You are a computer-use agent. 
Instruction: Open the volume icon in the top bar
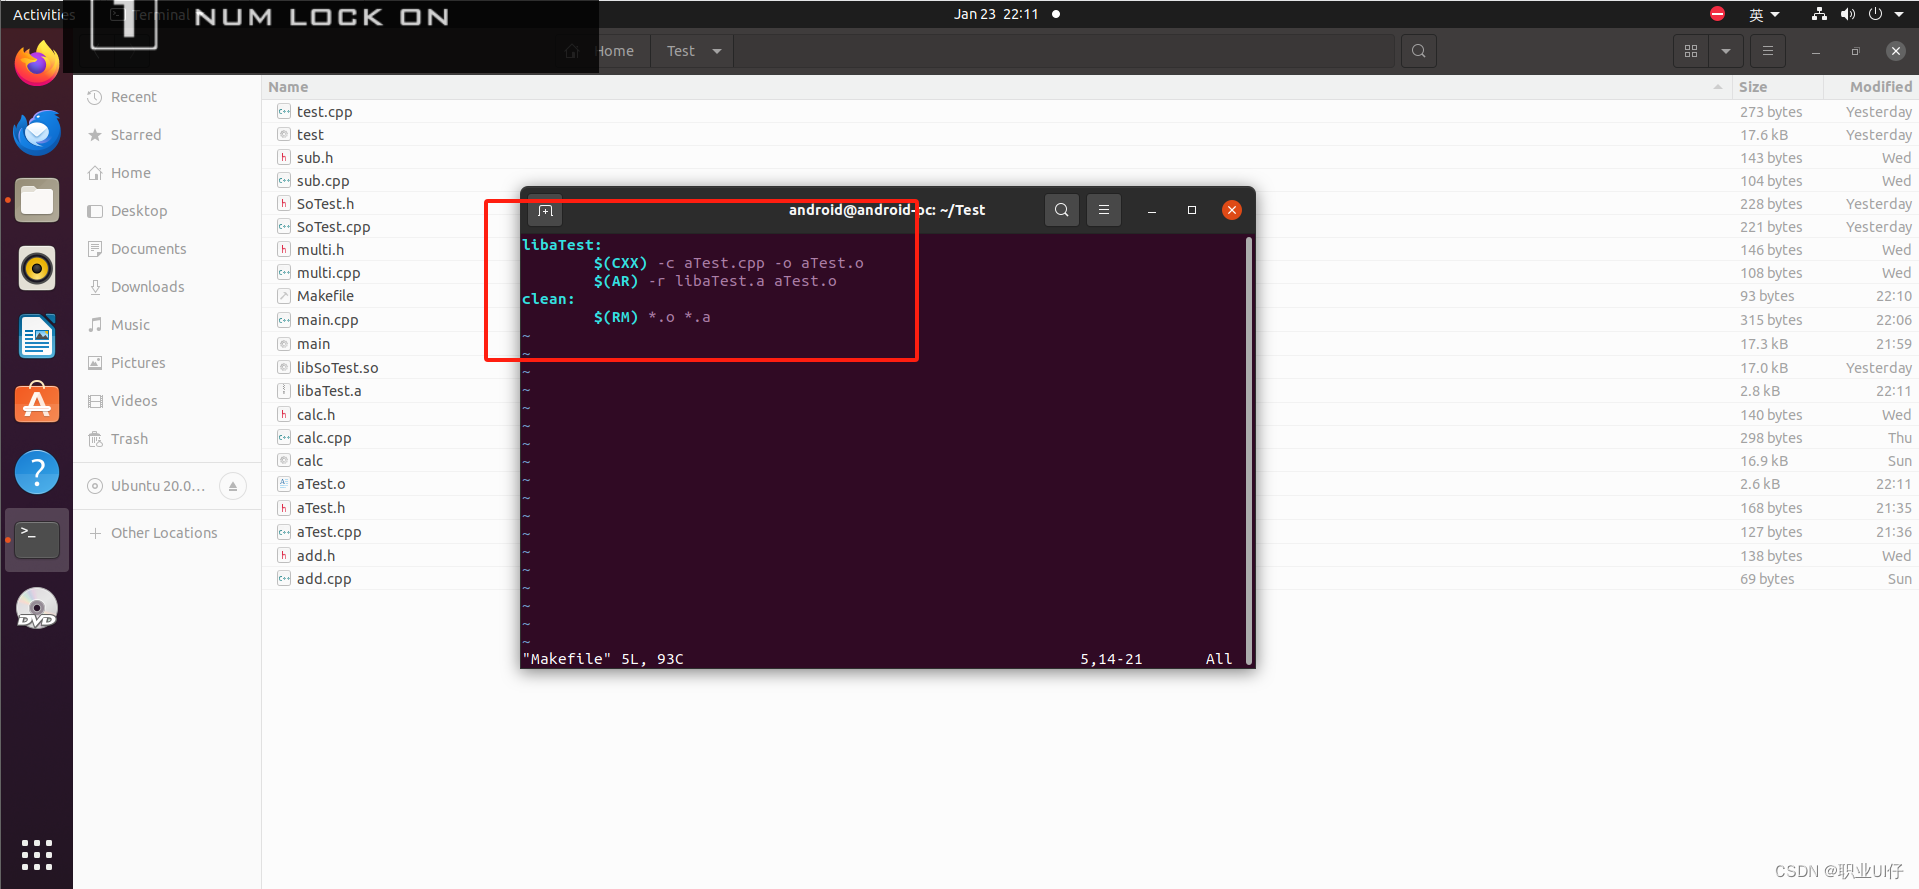point(1848,14)
